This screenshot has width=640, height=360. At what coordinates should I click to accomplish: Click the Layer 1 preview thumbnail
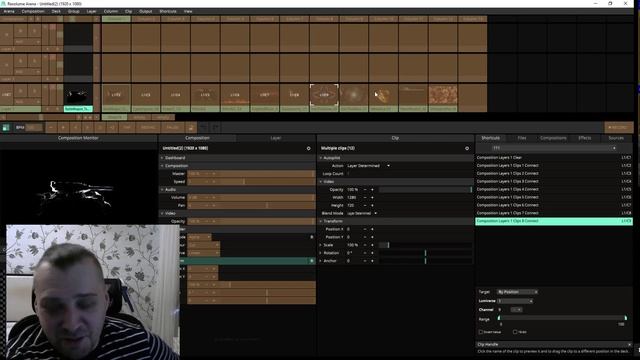click(x=78, y=95)
